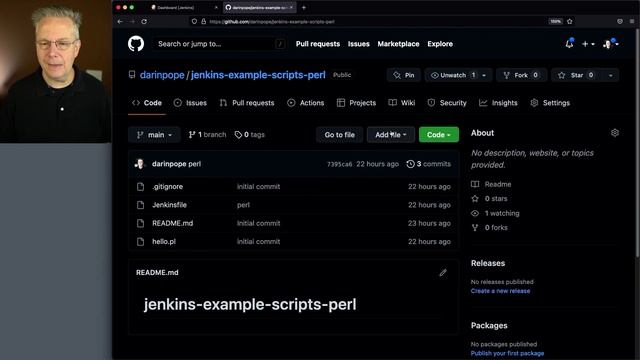
Task: Select the repository Issues tab
Action: pyautogui.click(x=190, y=103)
